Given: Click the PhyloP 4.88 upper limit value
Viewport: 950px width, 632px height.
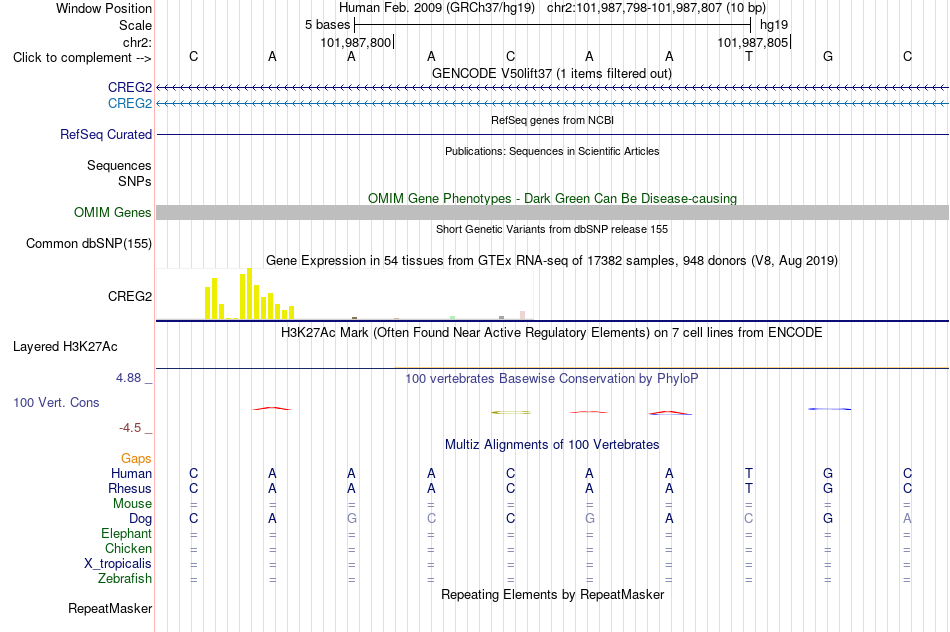Looking at the screenshot, I should pos(128,378).
